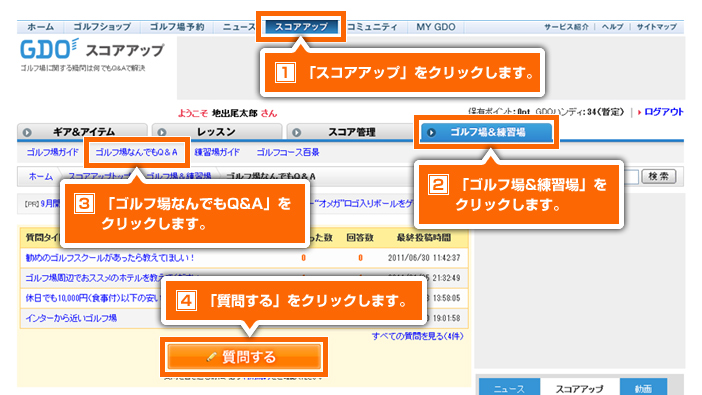Click the ログアウト link

[x=663, y=112]
